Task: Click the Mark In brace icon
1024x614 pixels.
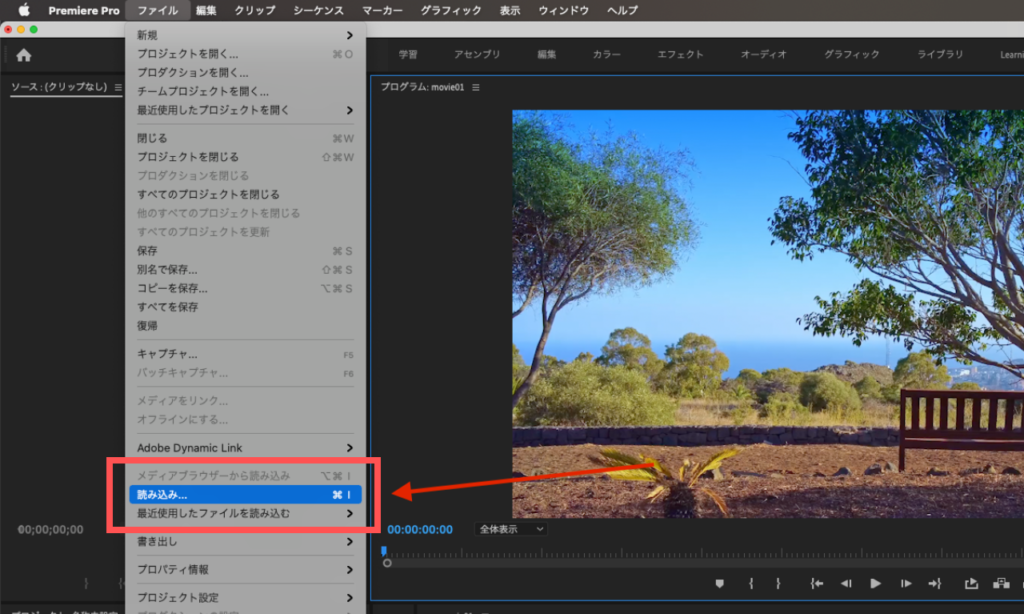Action: pyautogui.click(x=751, y=583)
